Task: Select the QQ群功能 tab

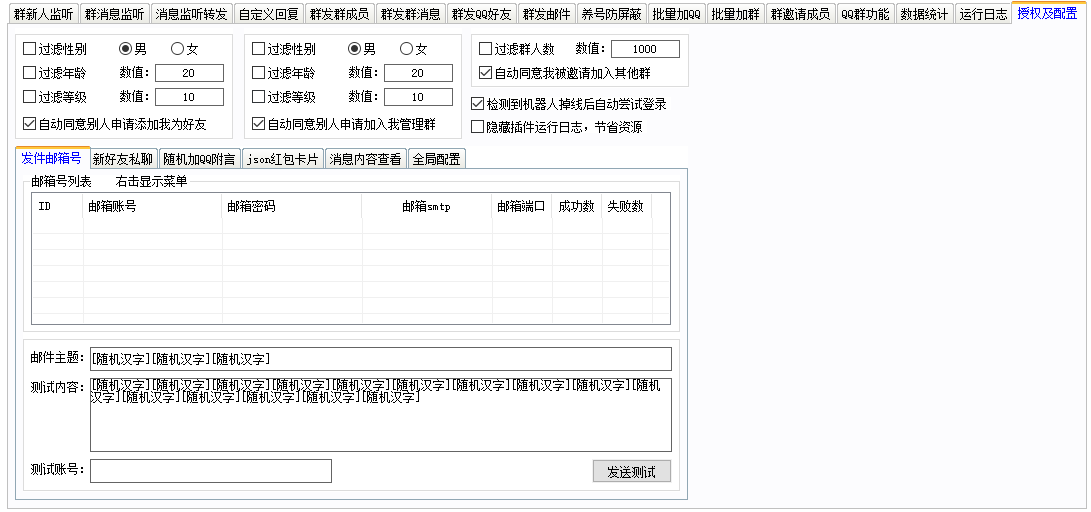Action: 865,14
